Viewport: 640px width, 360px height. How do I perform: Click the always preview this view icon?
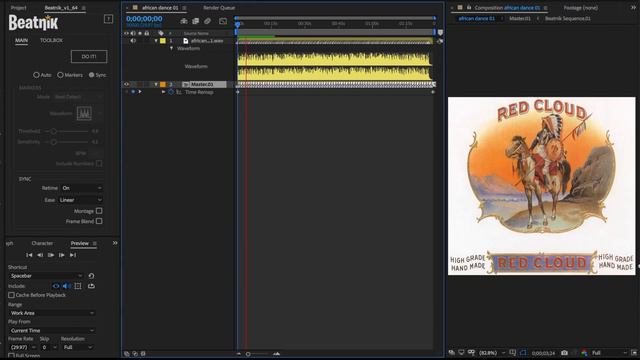coord(451,353)
